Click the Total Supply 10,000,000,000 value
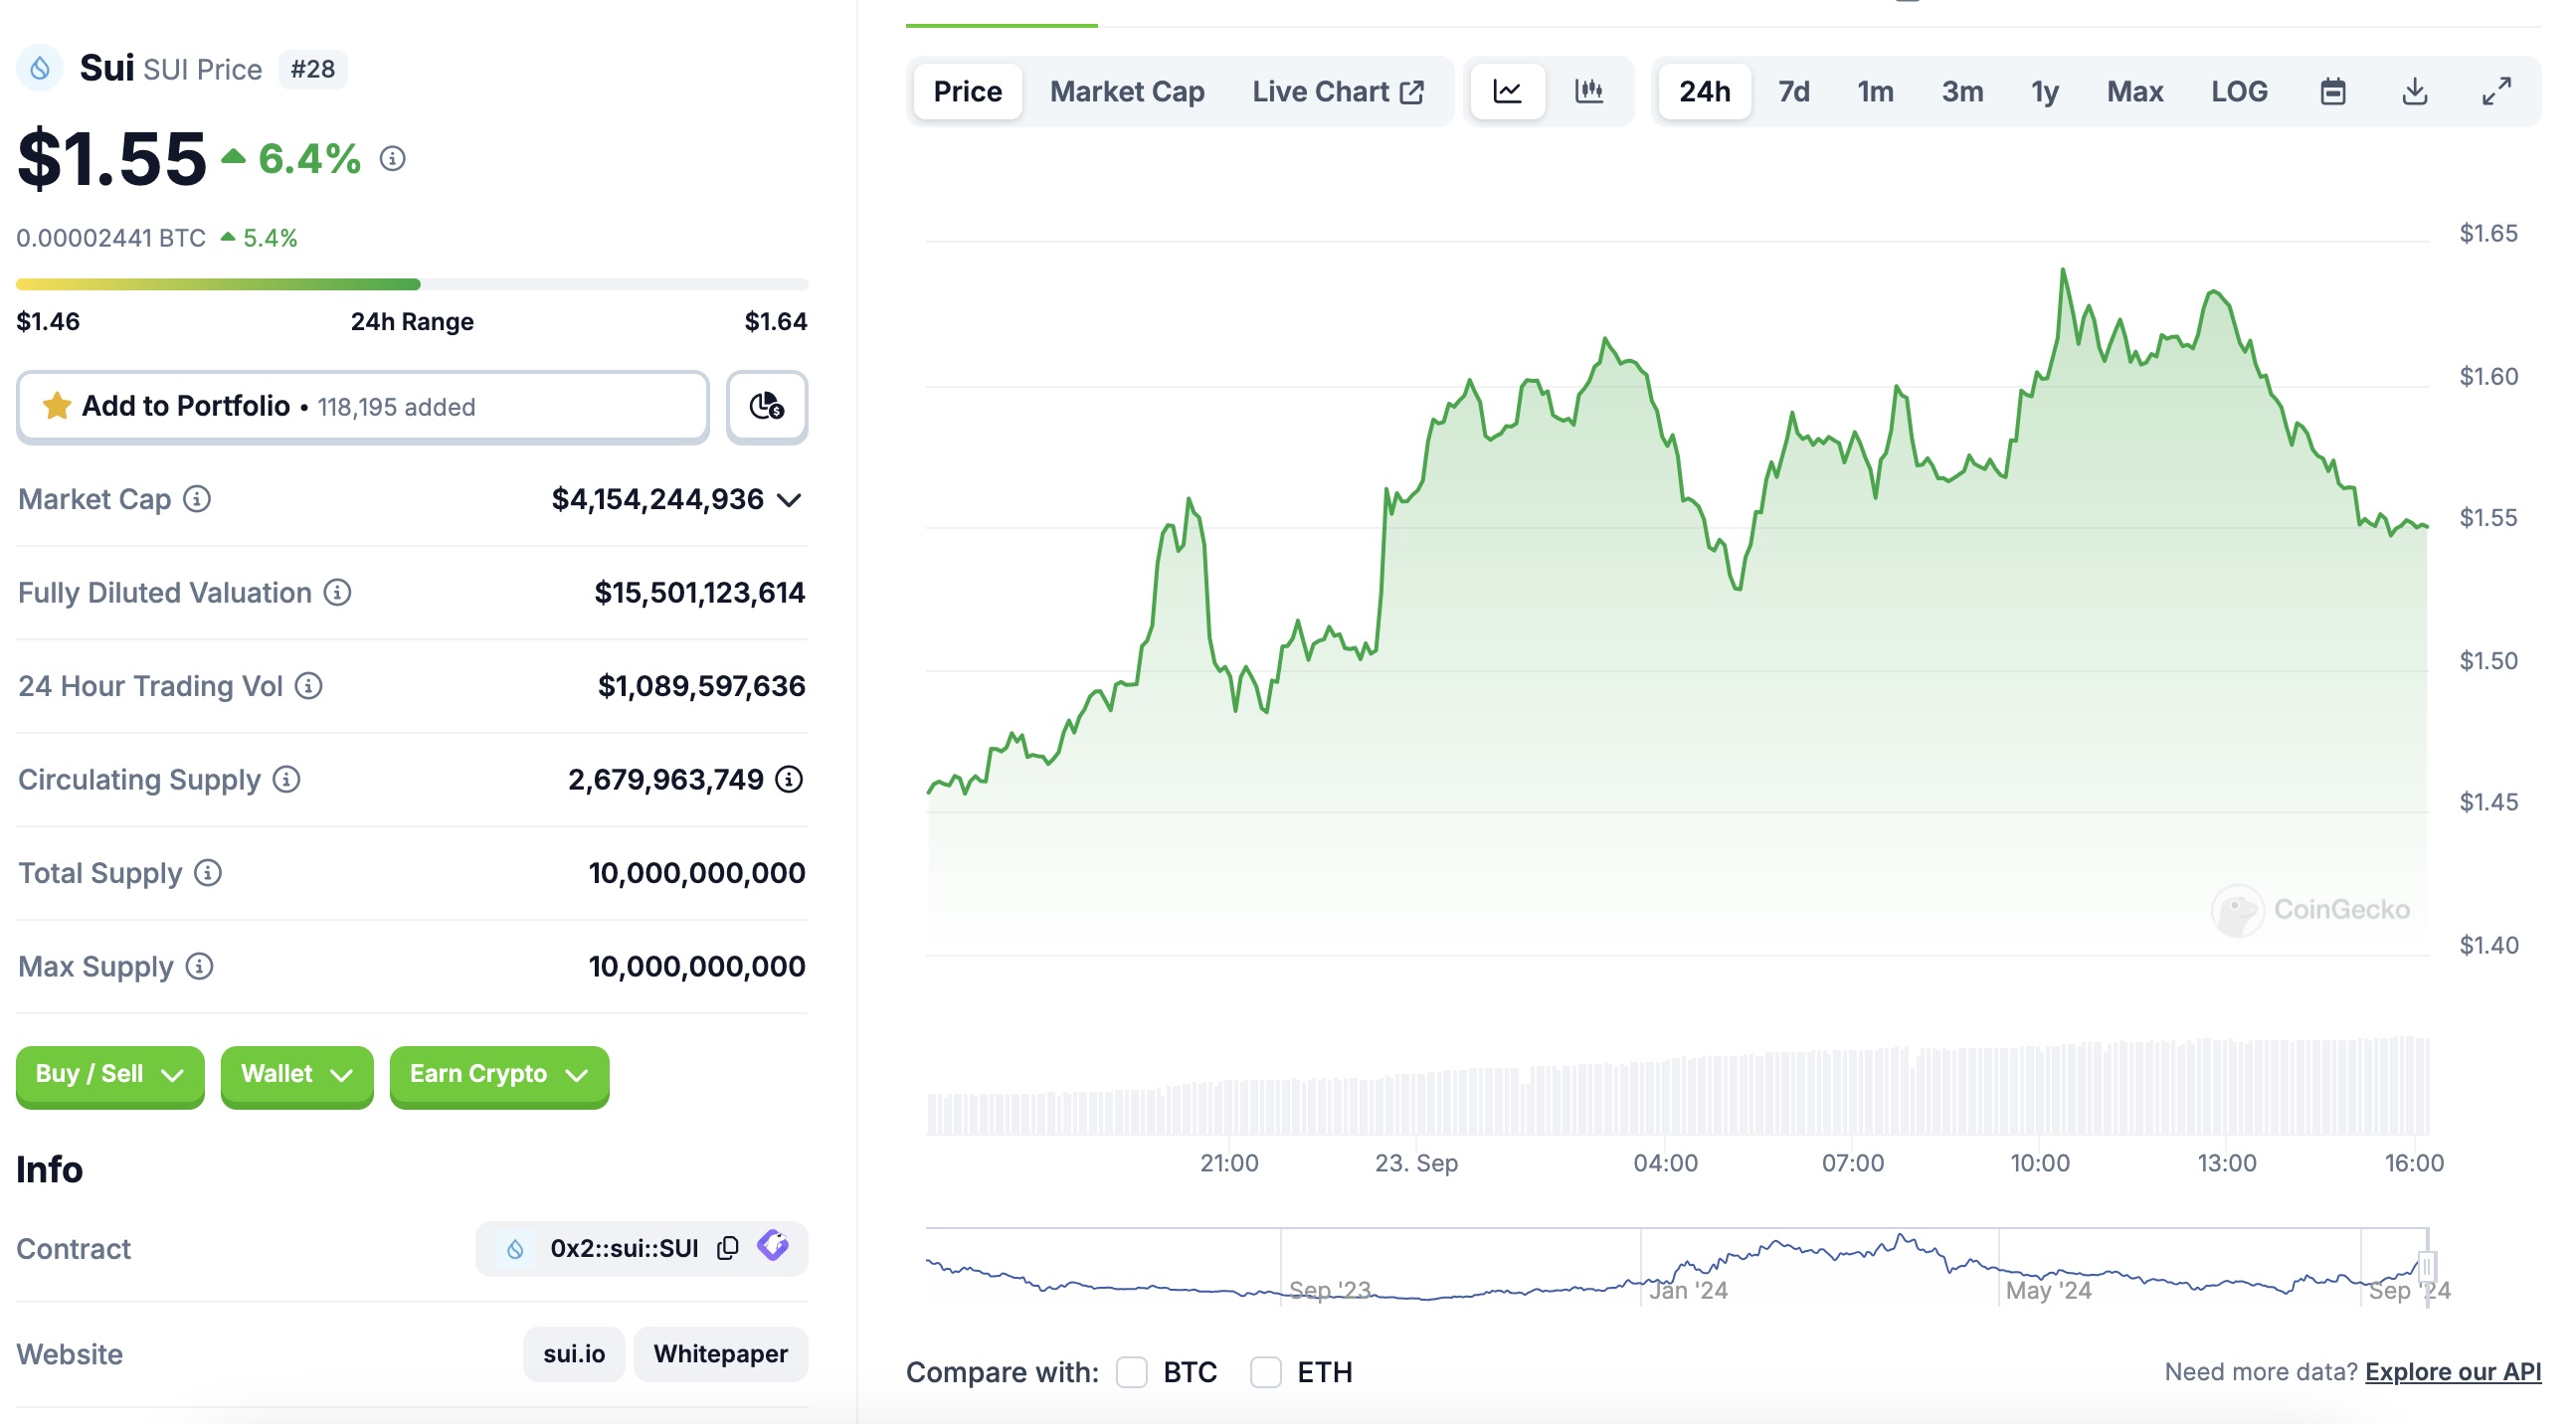 (697, 873)
